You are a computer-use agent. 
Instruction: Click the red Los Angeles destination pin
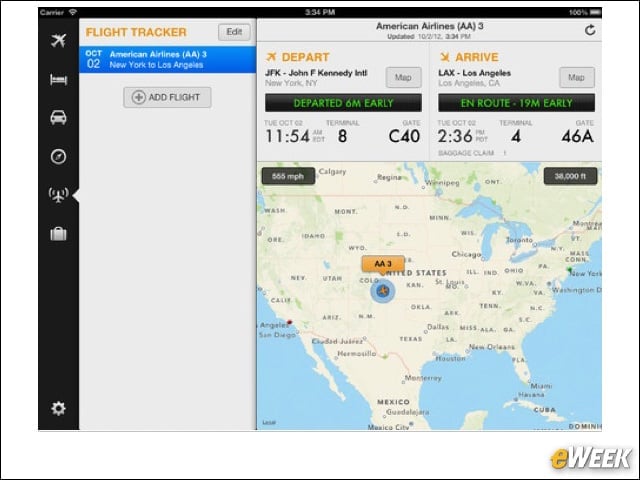click(289, 322)
